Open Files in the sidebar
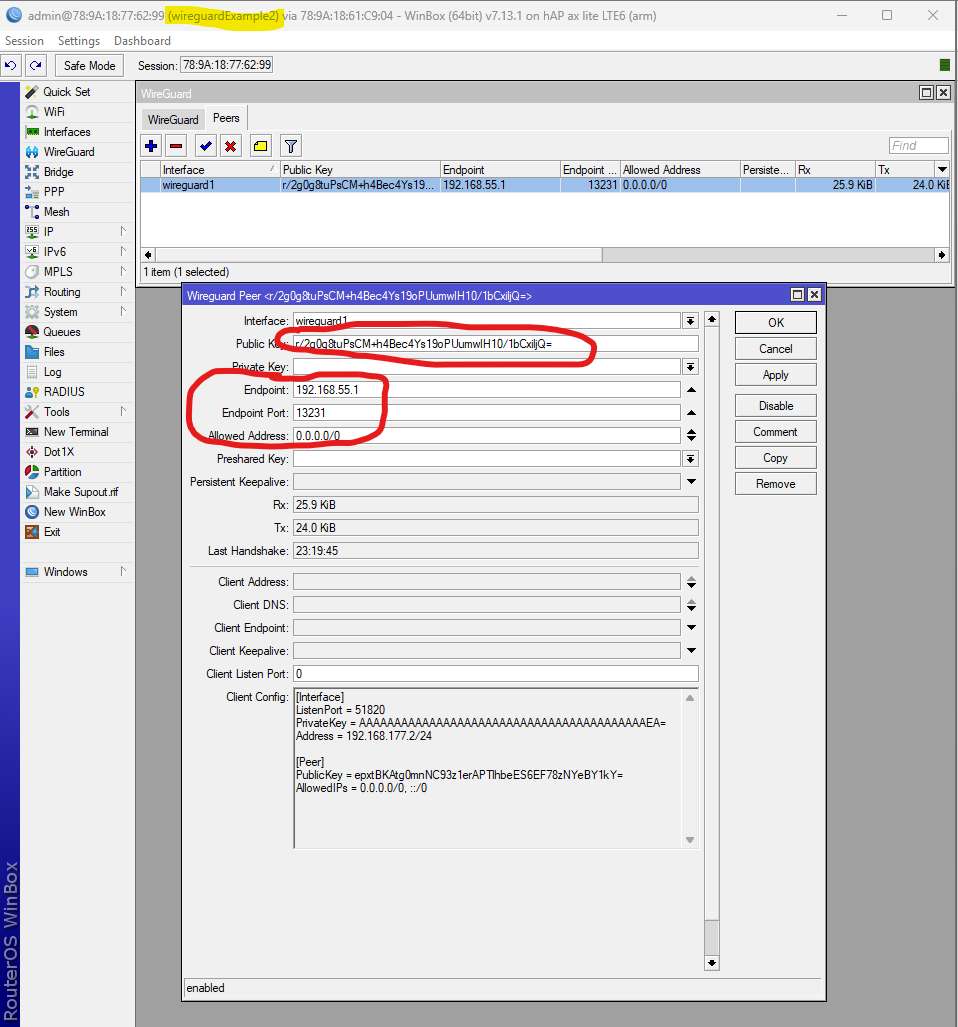The image size is (958, 1027). pos(54,352)
